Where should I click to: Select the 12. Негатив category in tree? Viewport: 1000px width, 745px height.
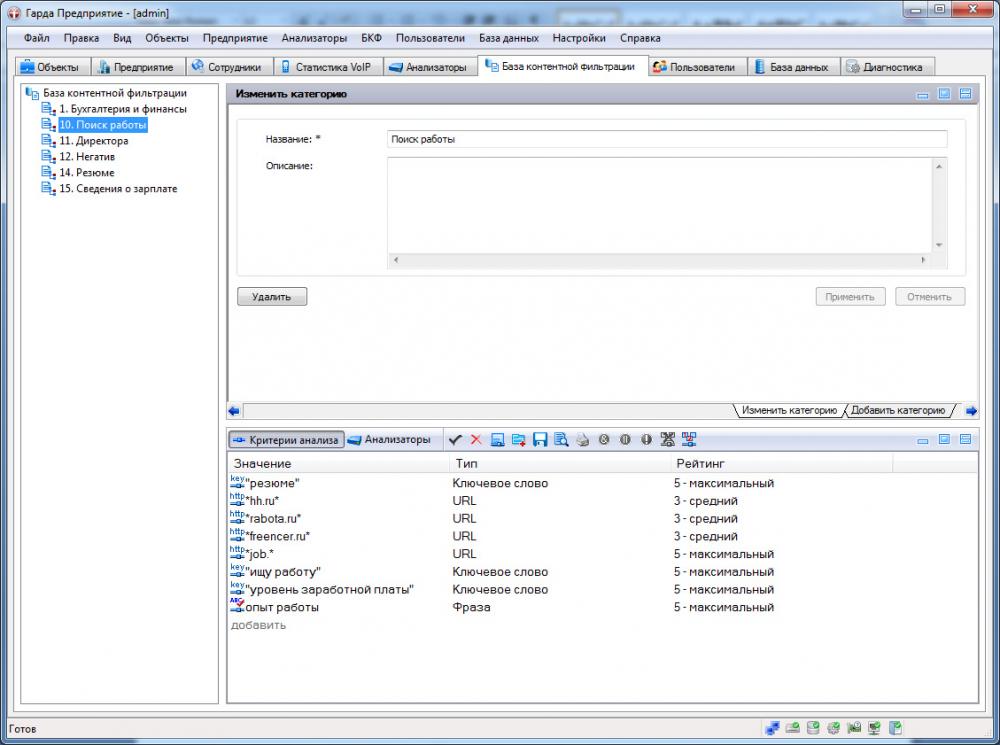(x=87, y=157)
